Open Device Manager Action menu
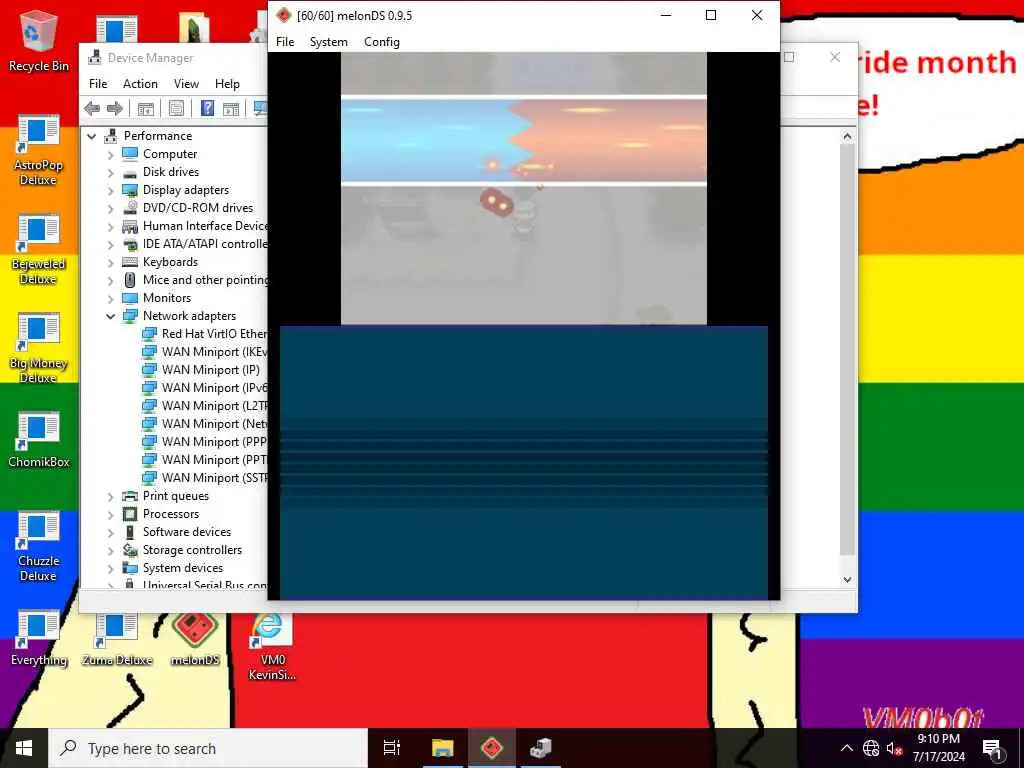The height and width of the screenshot is (768, 1024). (140, 84)
